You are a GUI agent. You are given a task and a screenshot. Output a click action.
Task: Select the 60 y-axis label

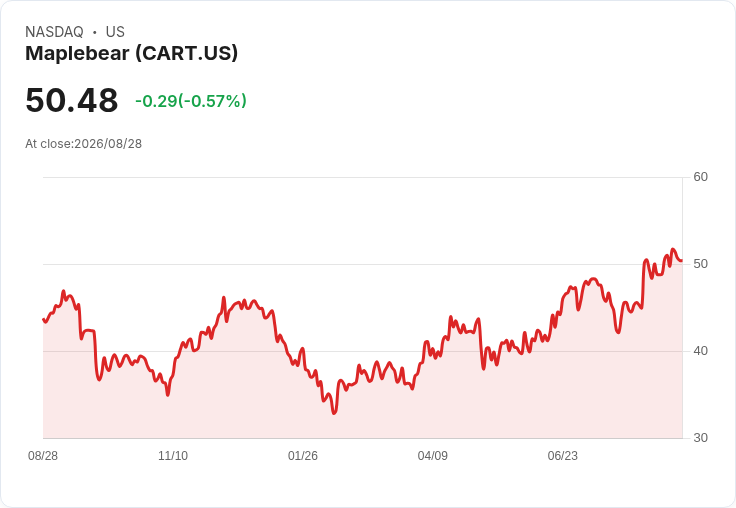point(700,177)
